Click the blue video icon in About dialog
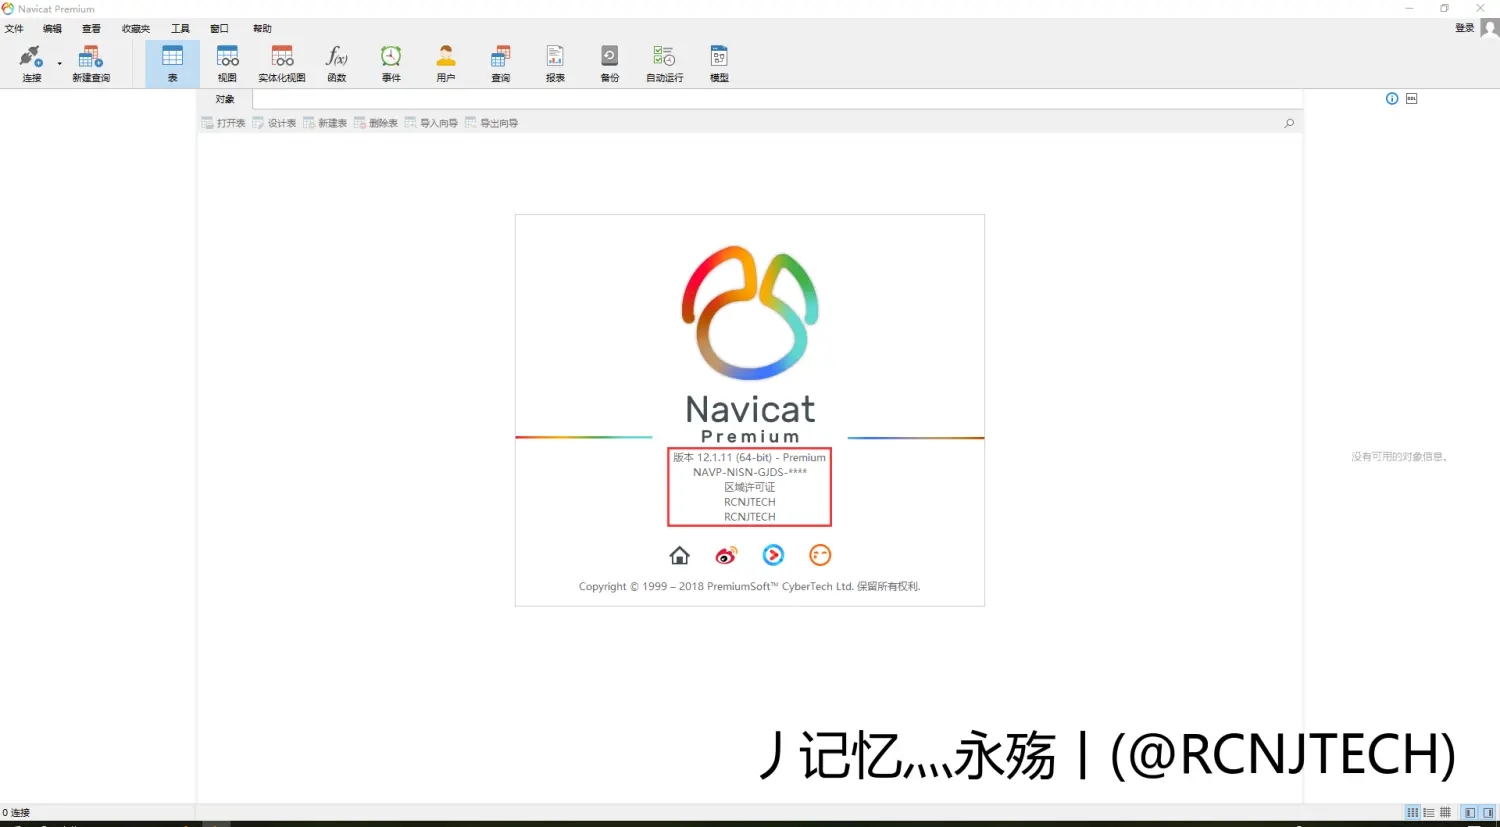Image resolution: width=1500 pixels, height=827 pixels. (x=773, y=555)
